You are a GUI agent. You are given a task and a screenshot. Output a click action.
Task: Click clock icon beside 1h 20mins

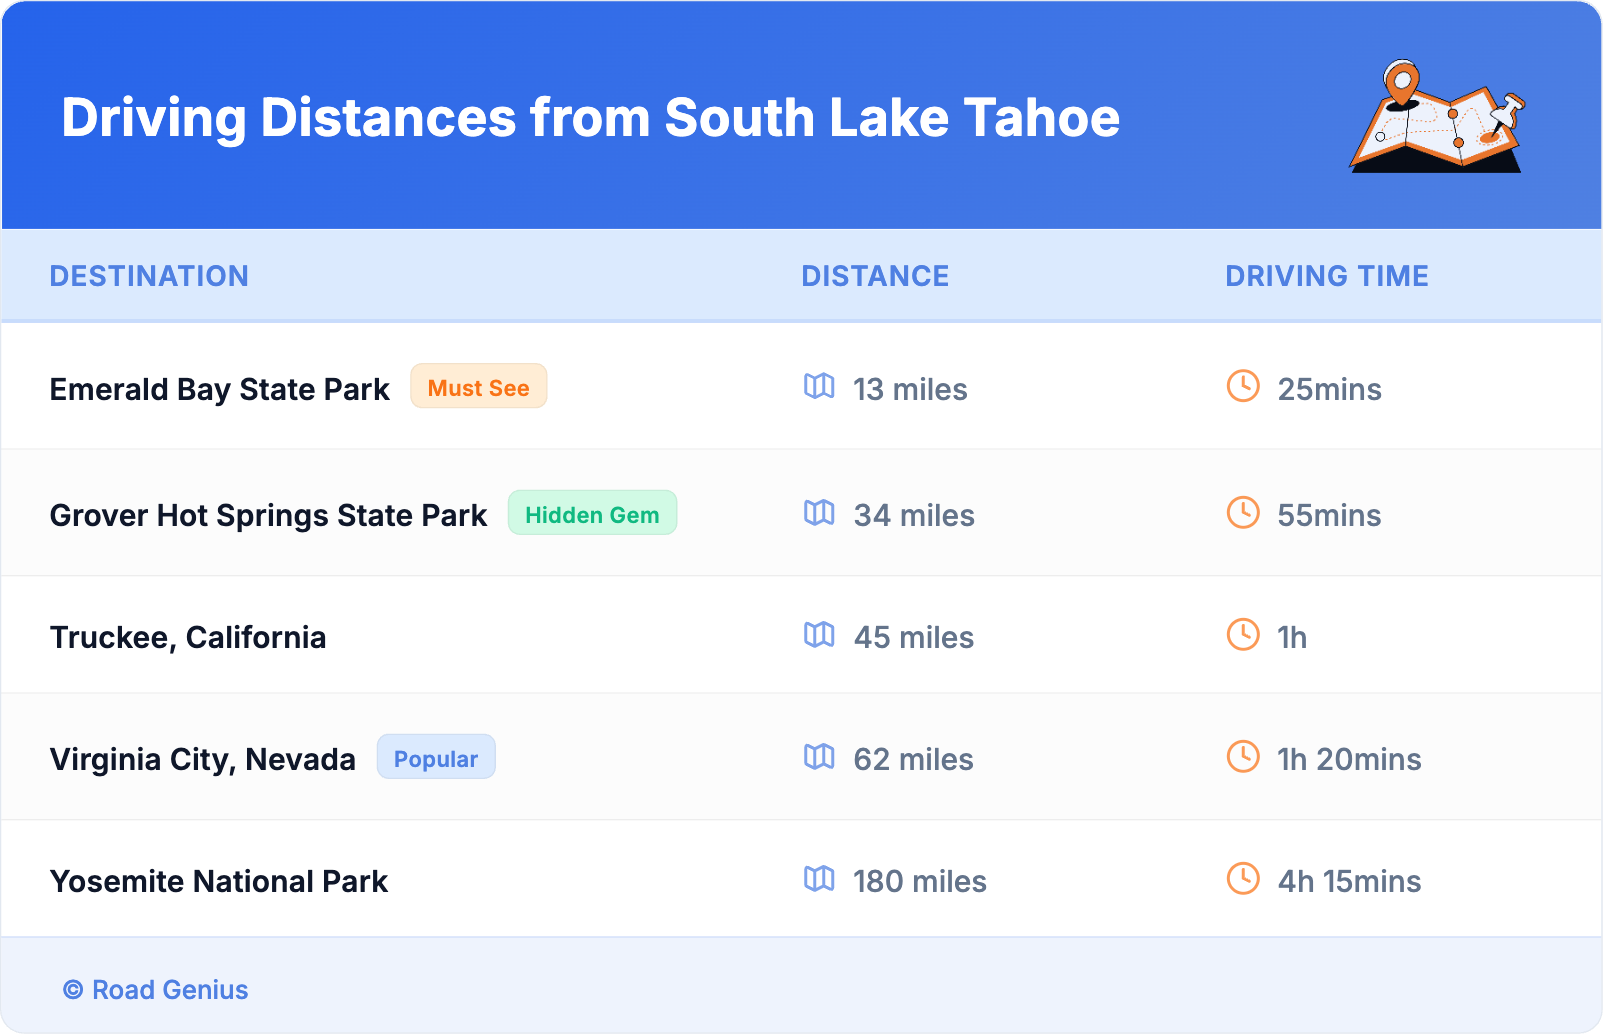1243,757
